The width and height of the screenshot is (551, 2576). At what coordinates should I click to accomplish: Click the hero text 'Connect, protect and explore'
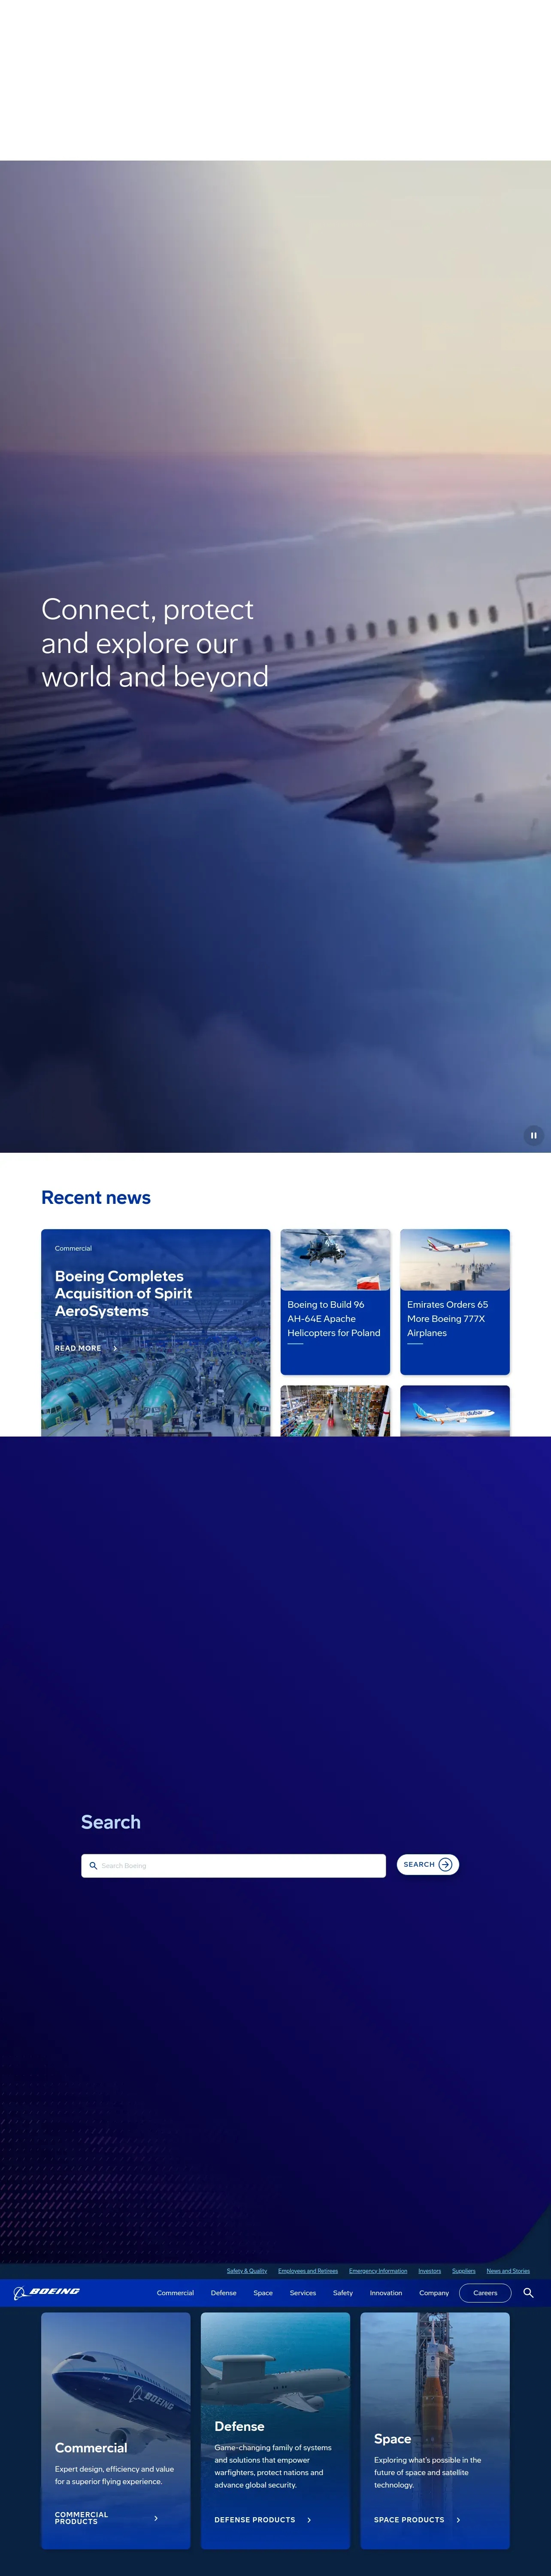click(155, 643)
